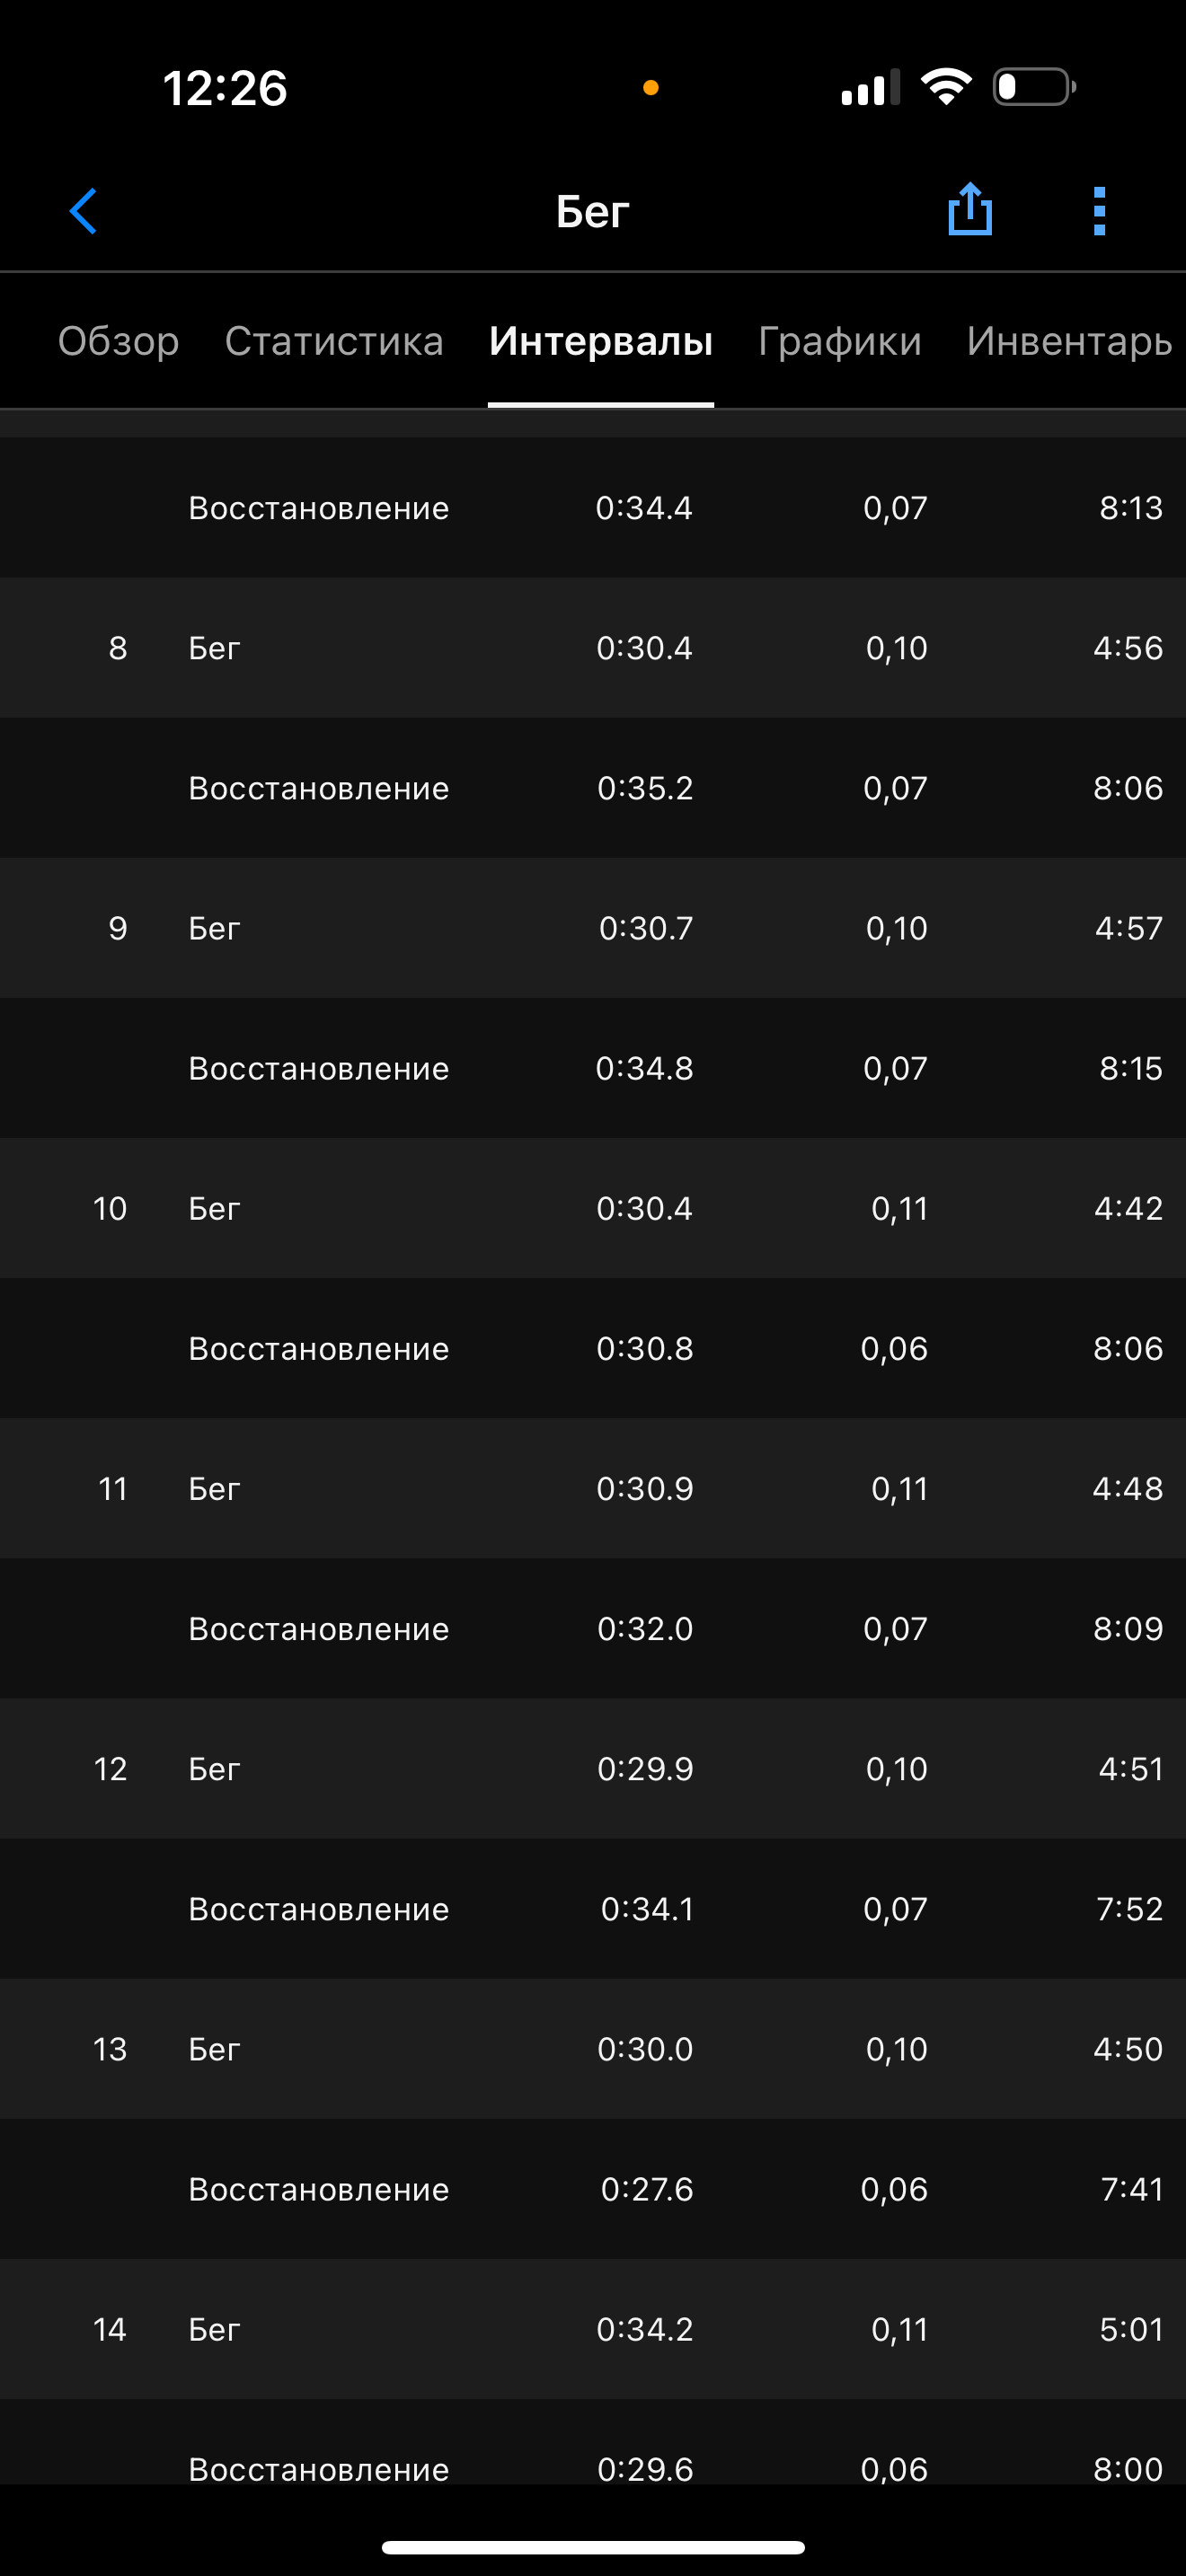Image resolution: width=1186 pixels, height=2576 pixels.
Task: Open the share icon in header
Action: [969, 209]
